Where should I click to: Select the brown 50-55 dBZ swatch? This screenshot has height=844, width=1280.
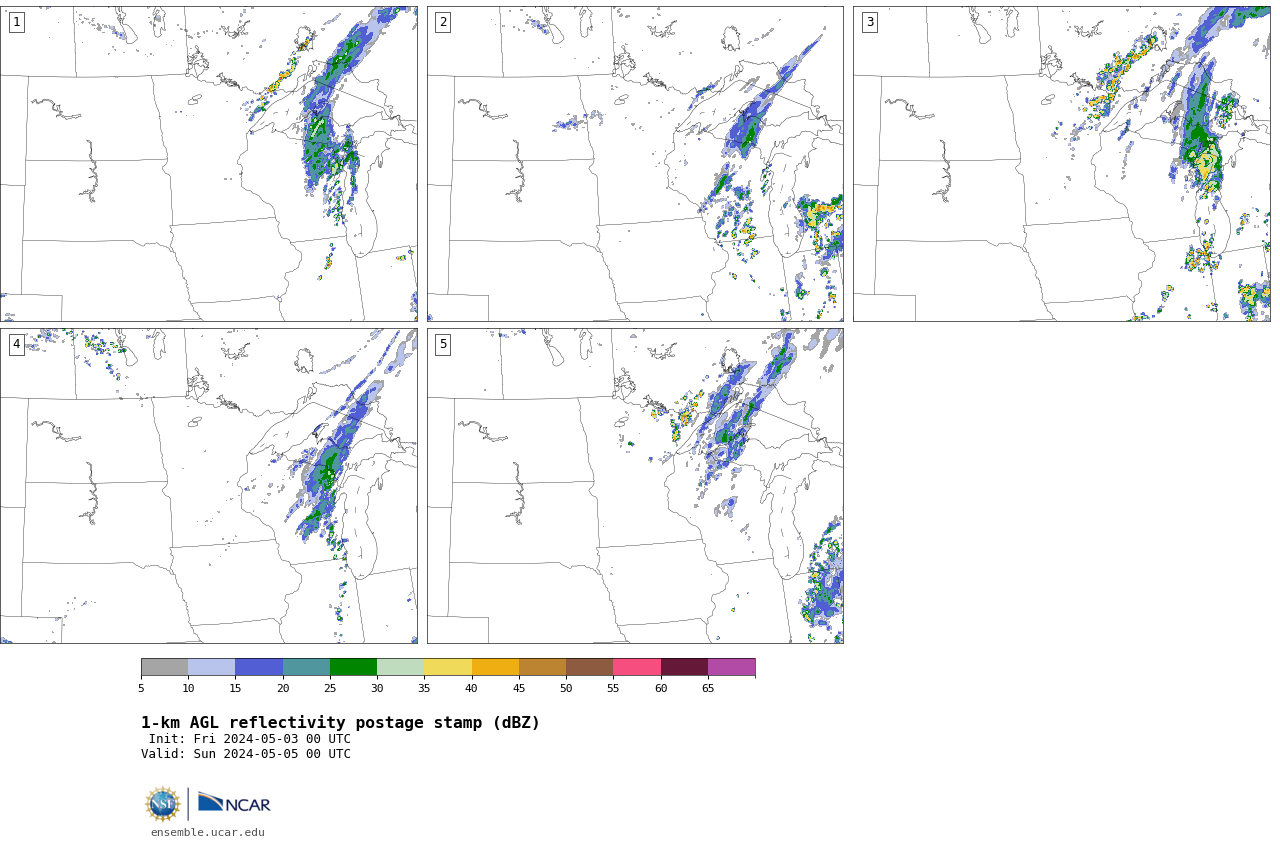click(589, 667)
